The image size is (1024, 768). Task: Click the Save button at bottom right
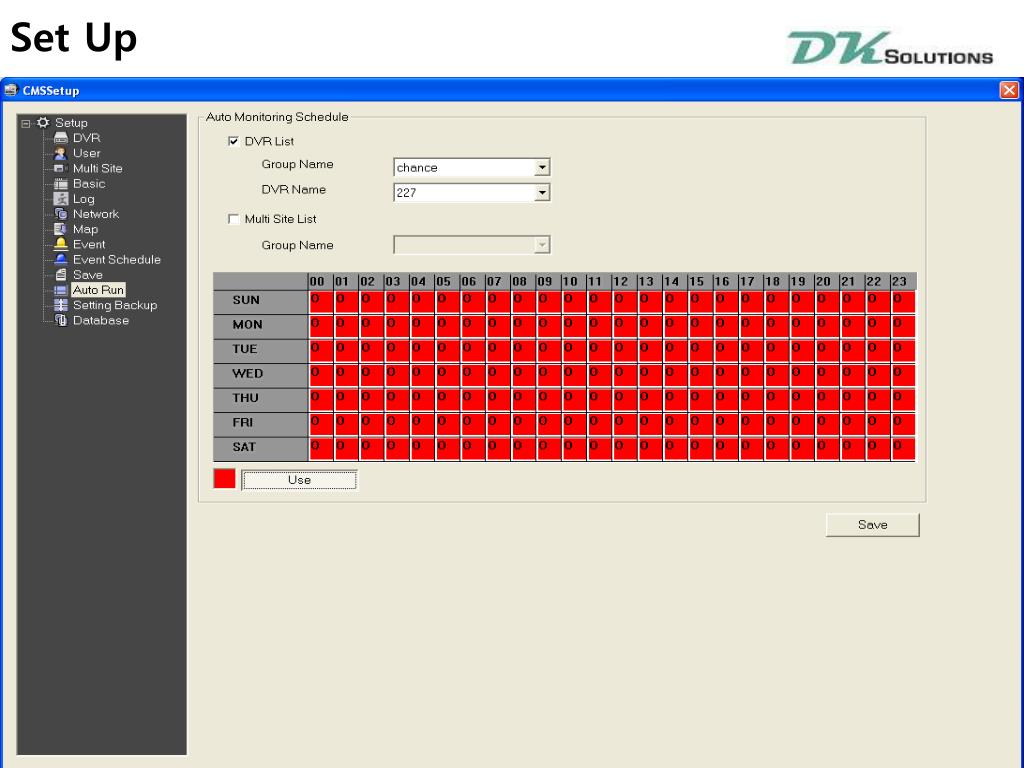point(872,525)
